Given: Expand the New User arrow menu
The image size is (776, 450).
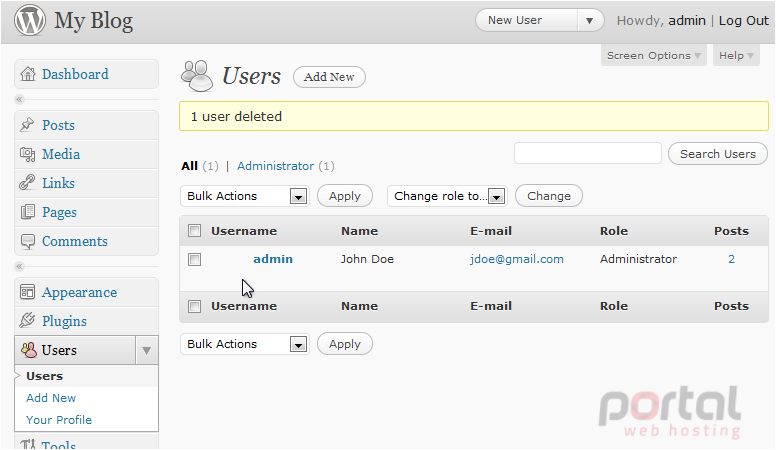Looking at the screenshot, I should 589,21.
